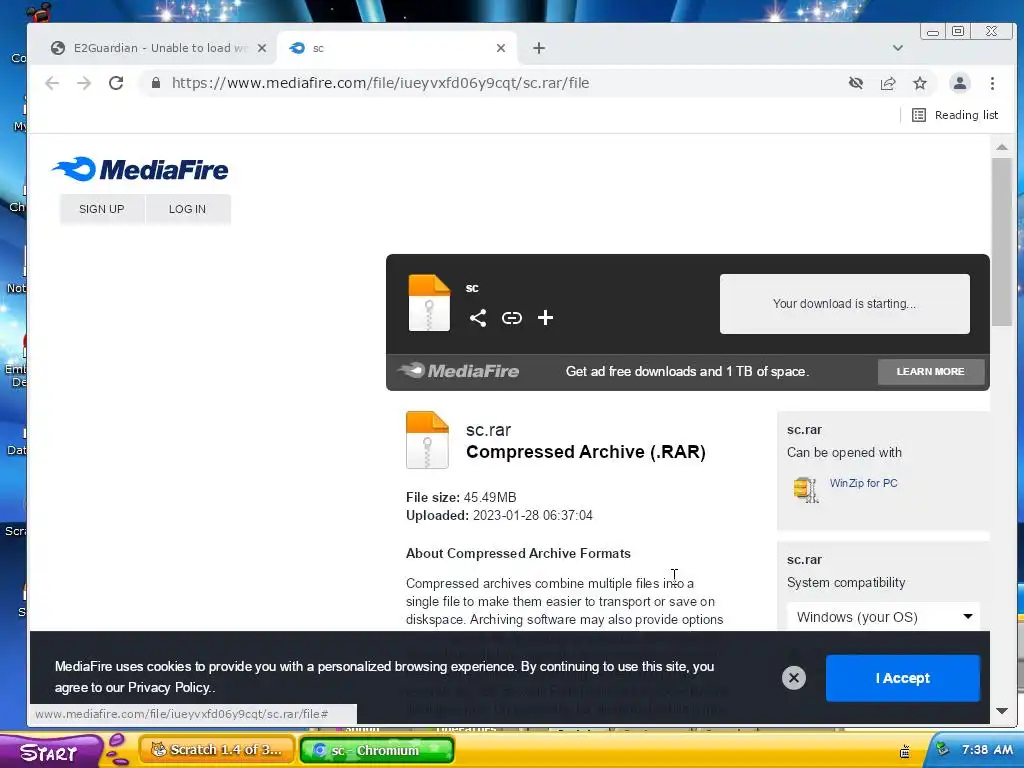Viewport: 1024px width, 768px height.
Task: Click the taskbar clock showing 7:38 AM
Action: 987,750
